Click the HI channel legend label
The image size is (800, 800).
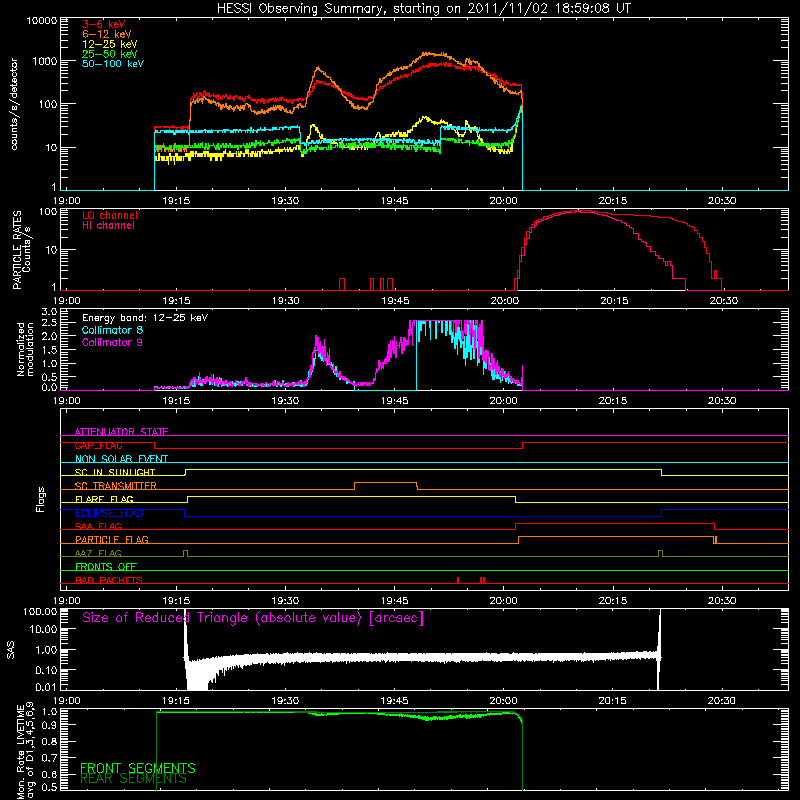pyautogui.click(x=108, y=226)
